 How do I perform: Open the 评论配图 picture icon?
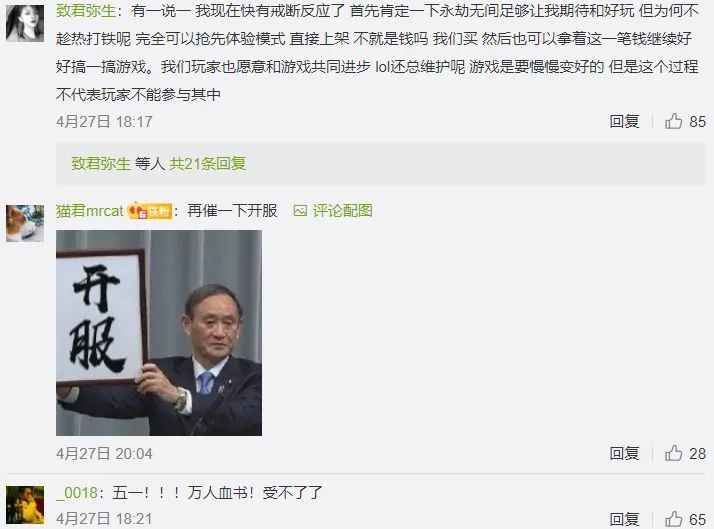coord(300,211)
